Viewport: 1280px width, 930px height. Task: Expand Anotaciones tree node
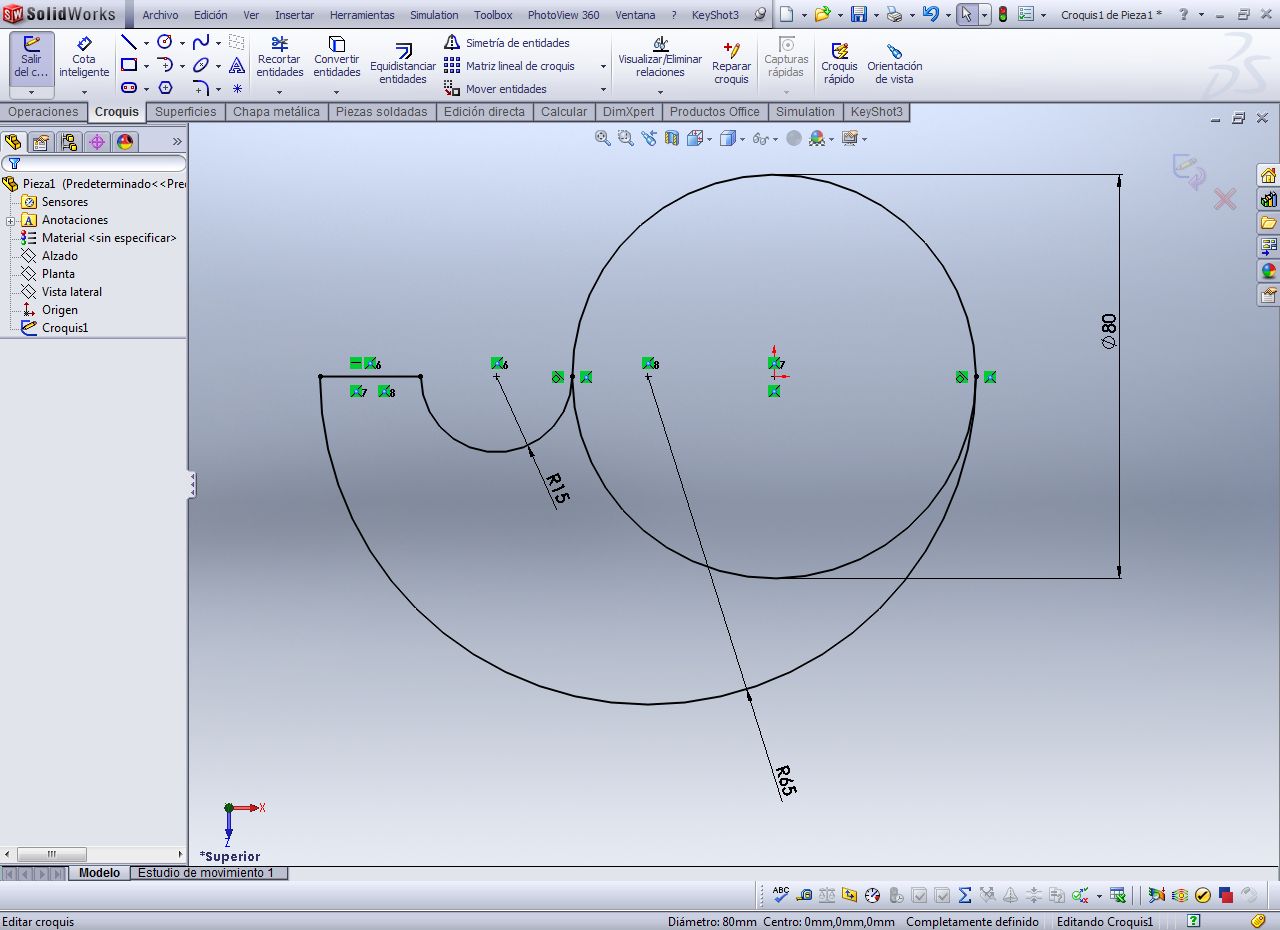pyautogui.click(x=11, y=220)
